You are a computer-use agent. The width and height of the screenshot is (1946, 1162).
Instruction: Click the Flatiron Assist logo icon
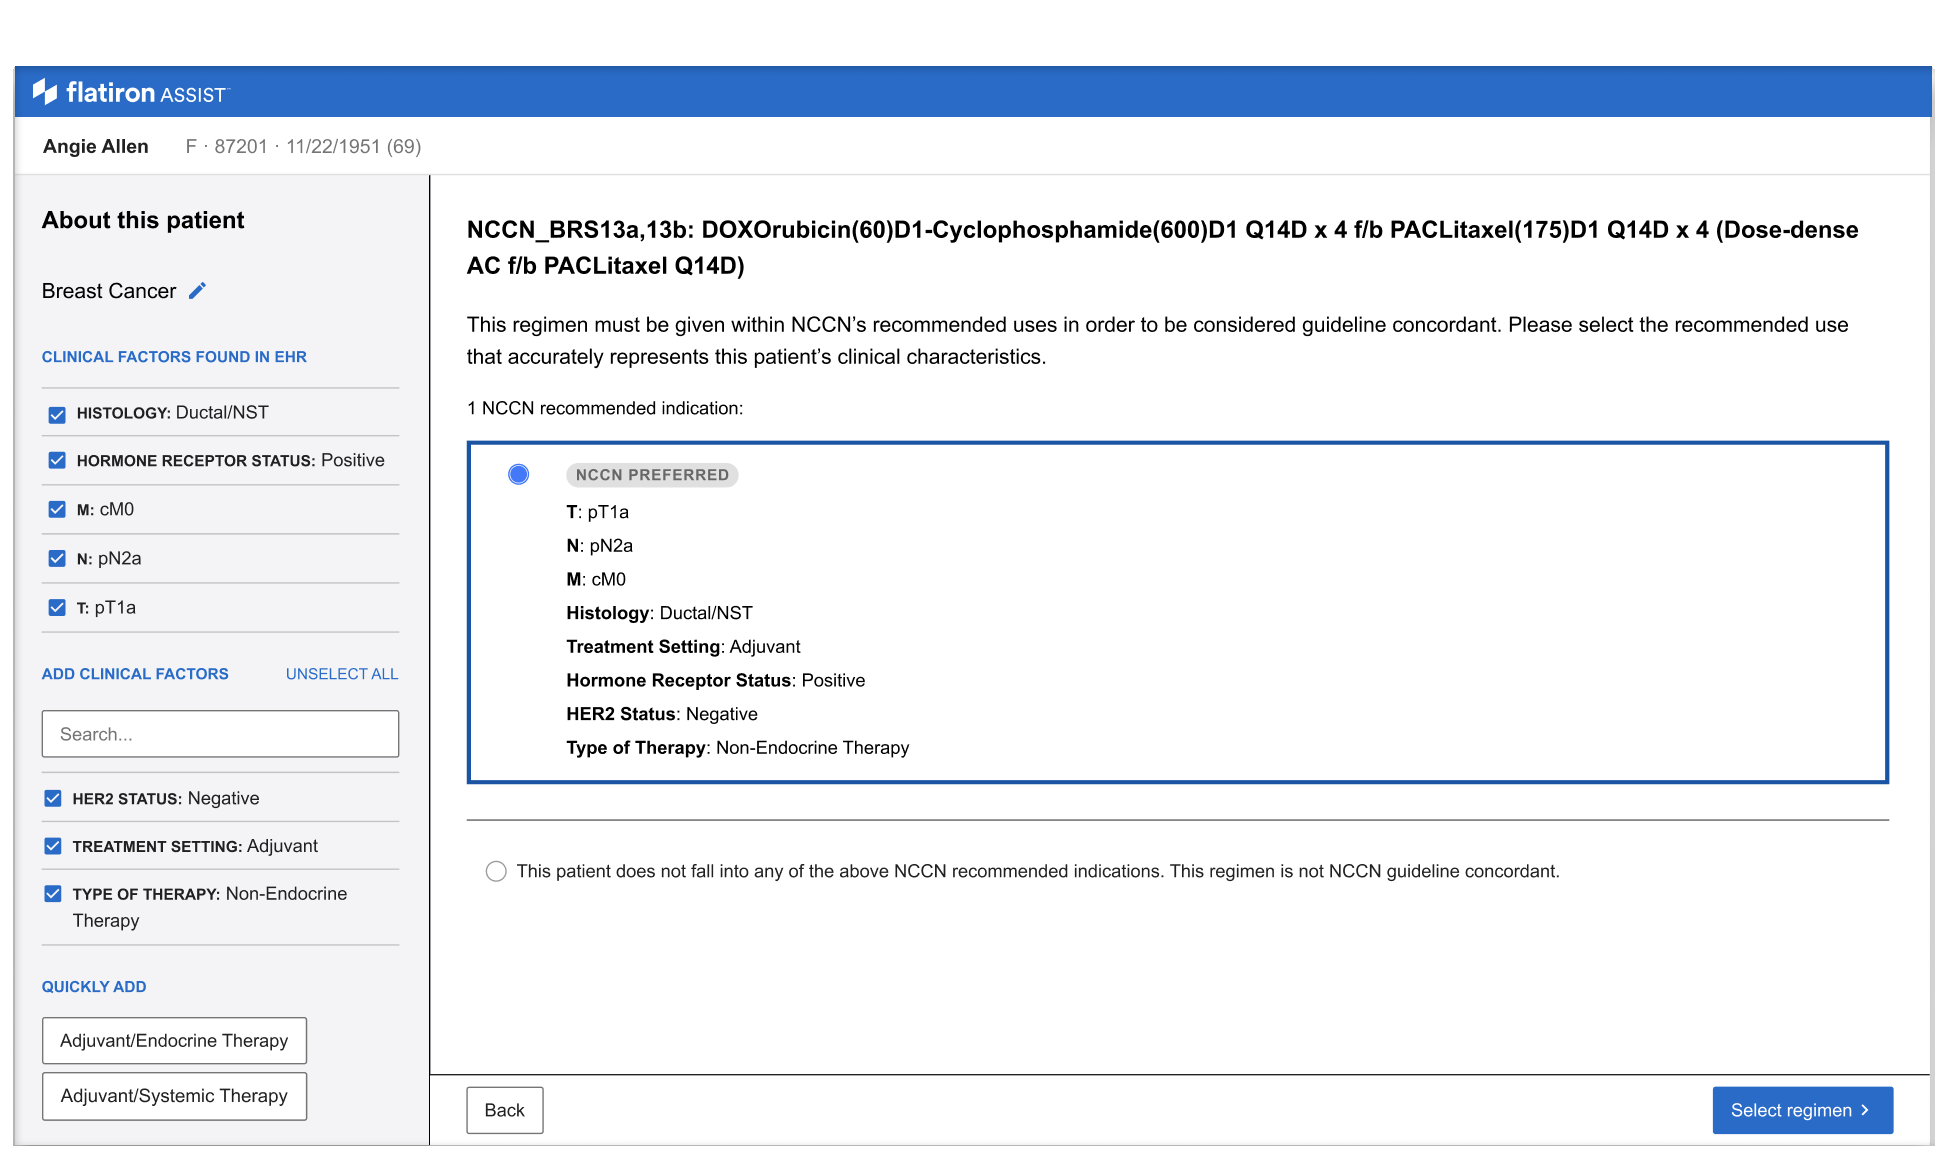click(x=45, y=92)
